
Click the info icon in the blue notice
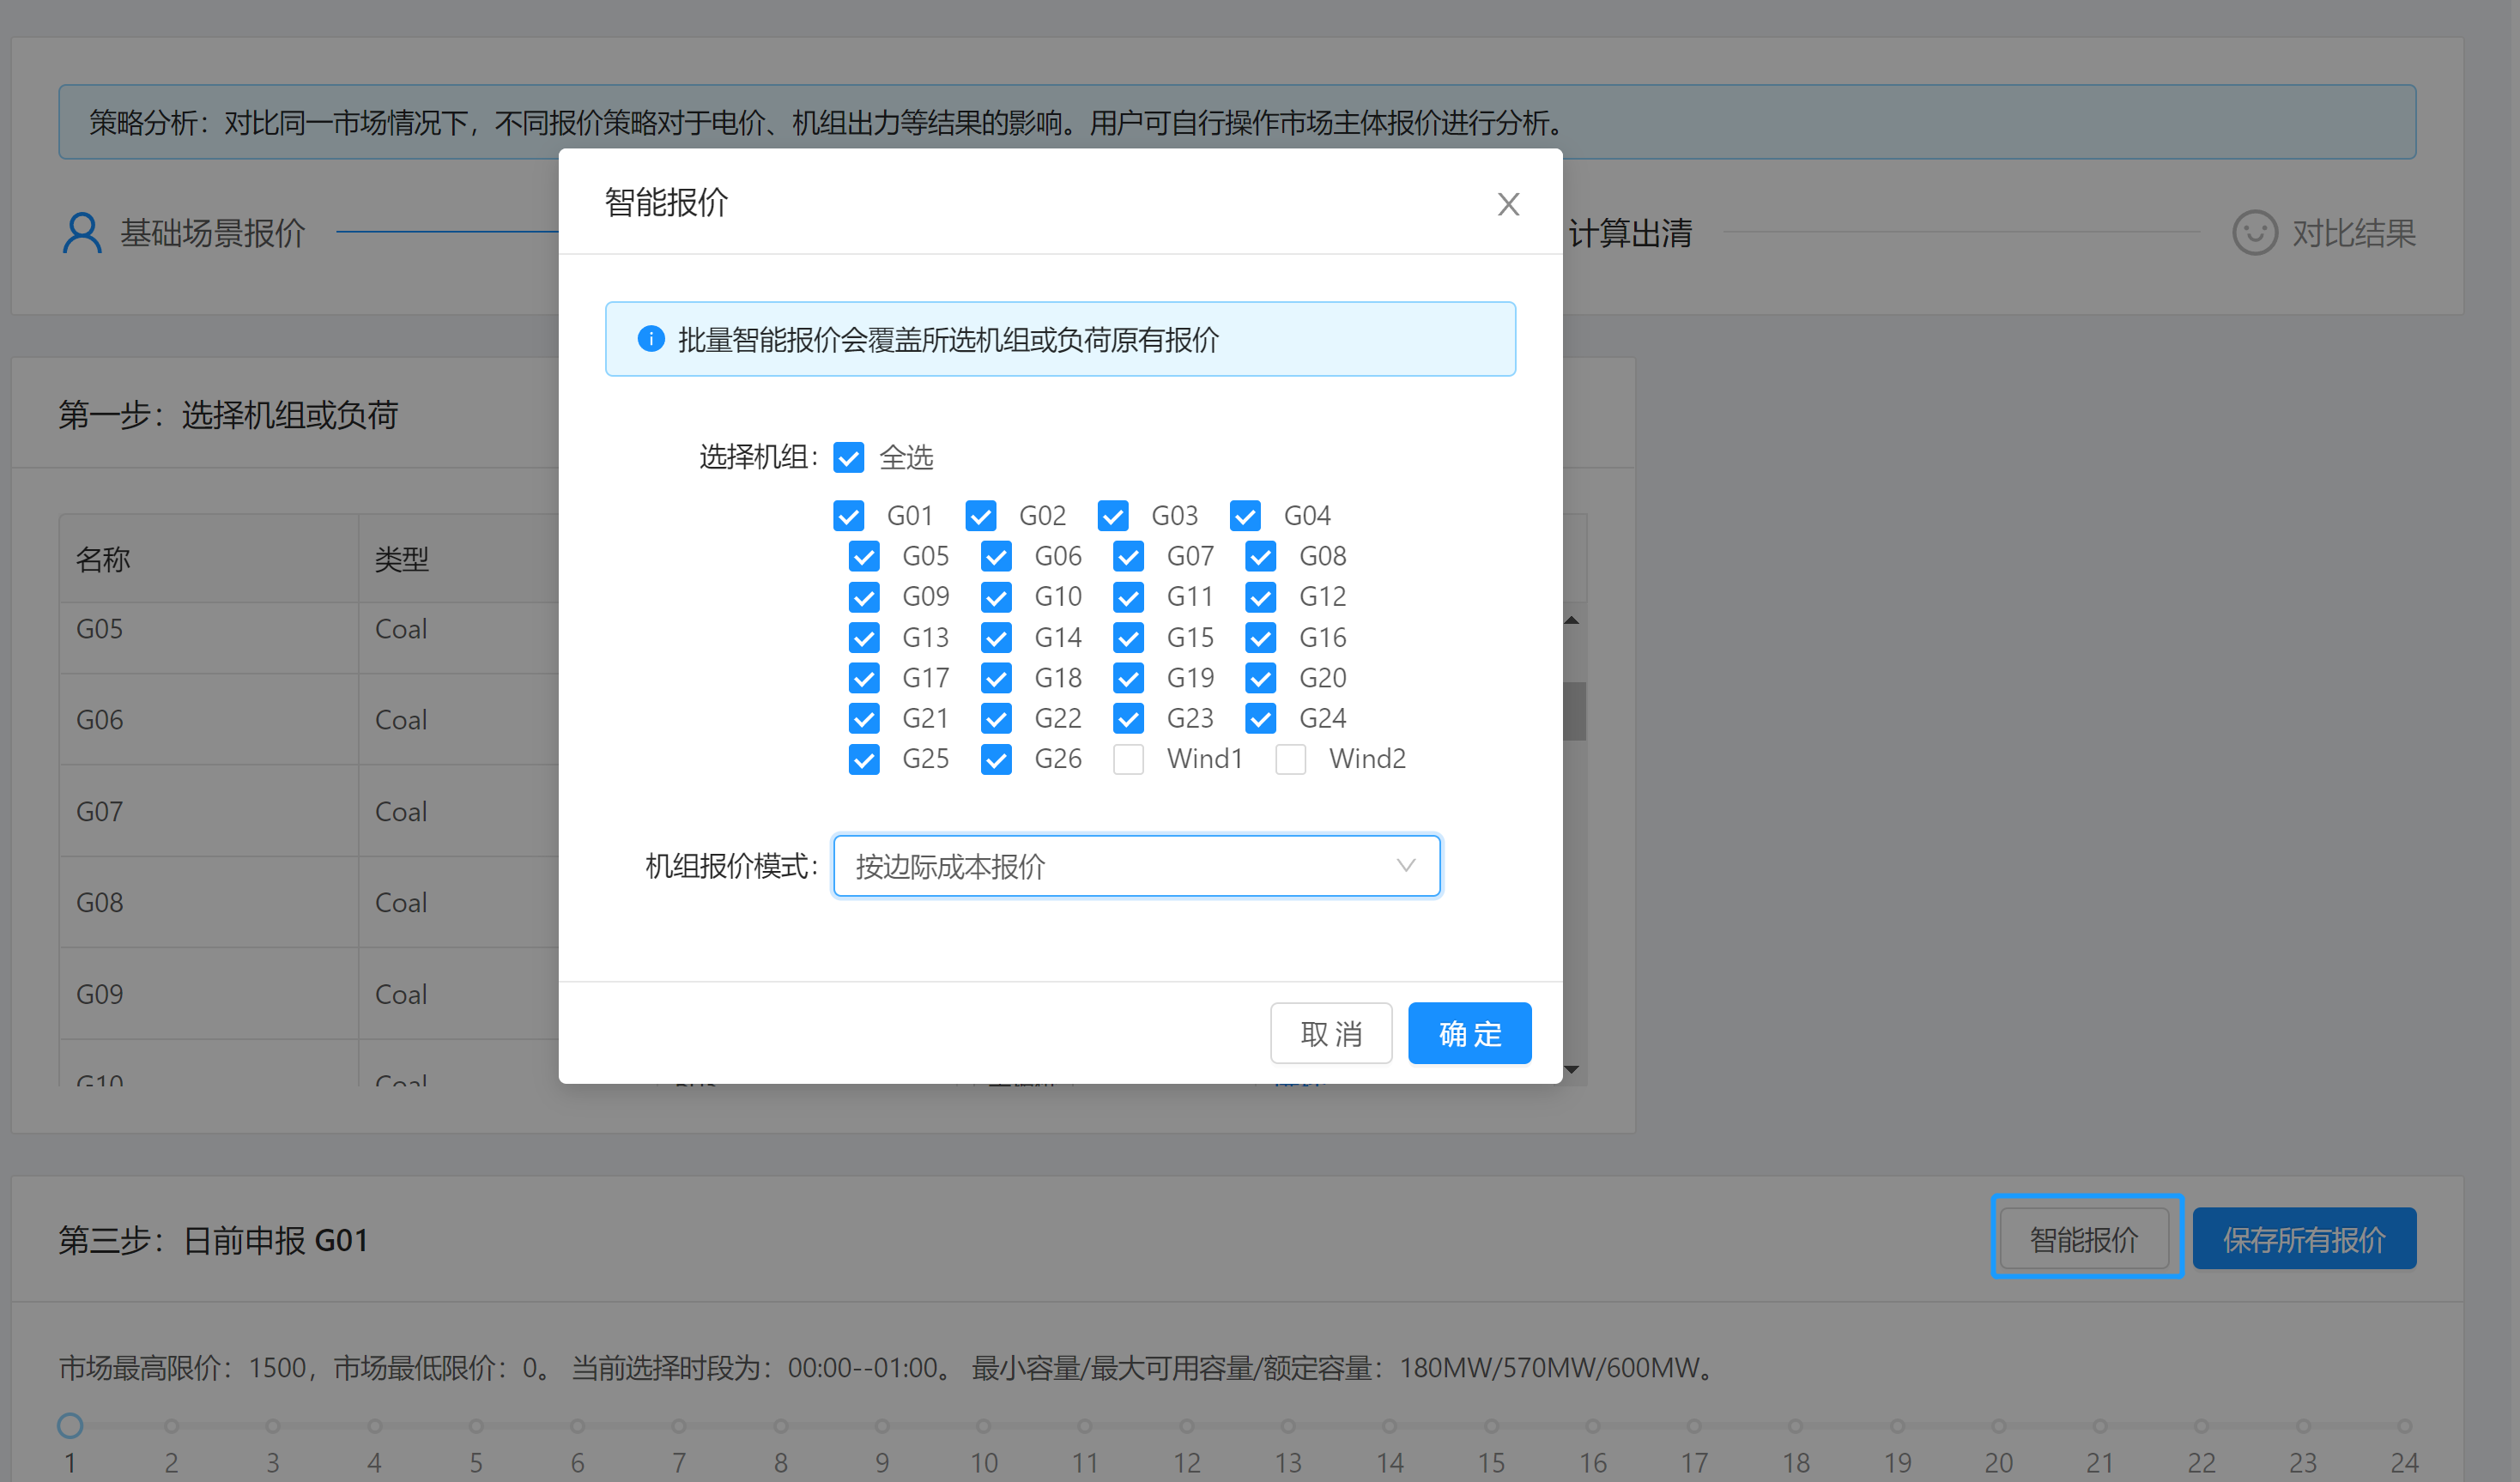coord(651,339)
